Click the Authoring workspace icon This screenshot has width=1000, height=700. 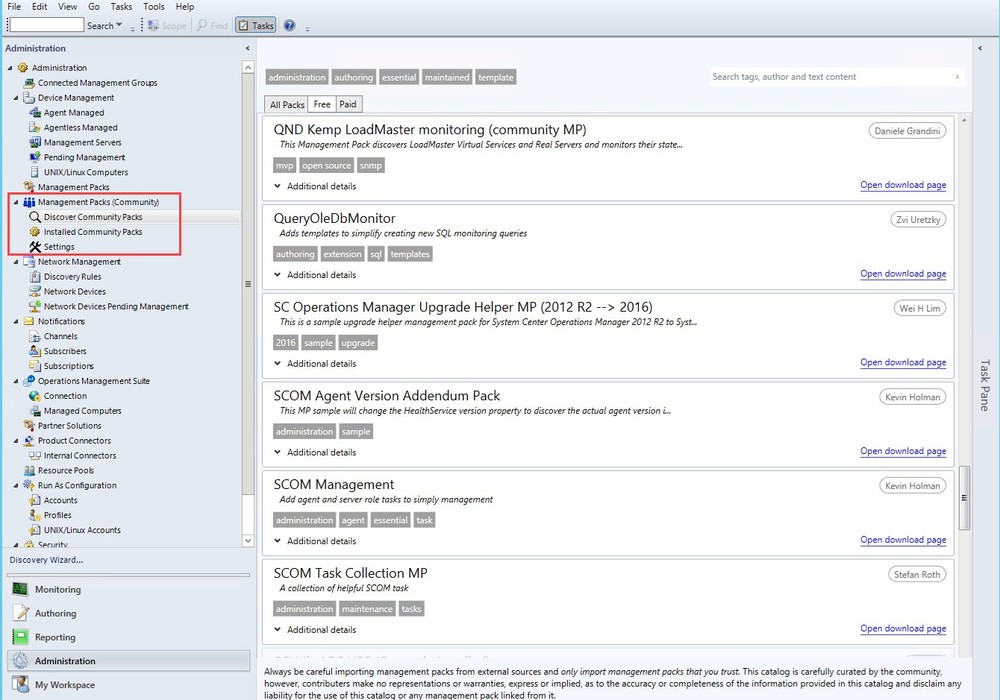[x=20, y=613]
